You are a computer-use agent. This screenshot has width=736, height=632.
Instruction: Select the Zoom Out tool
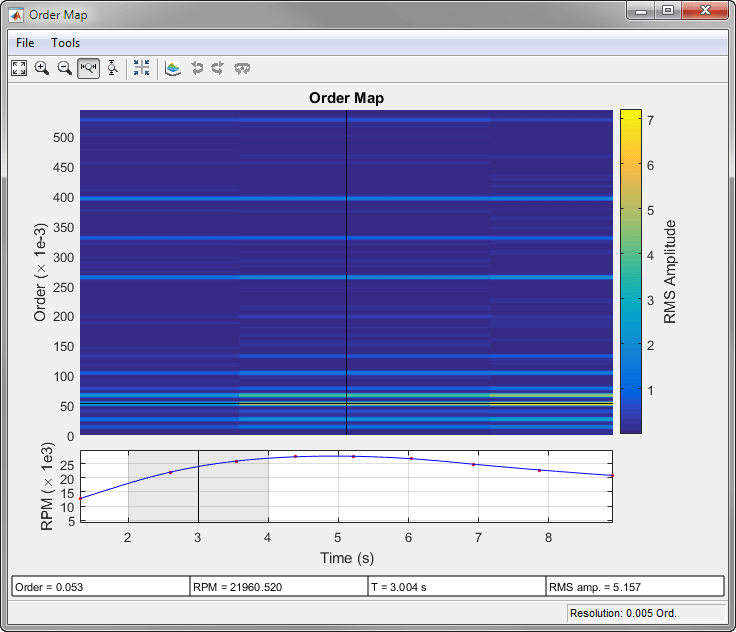click(x=65, y=68)
